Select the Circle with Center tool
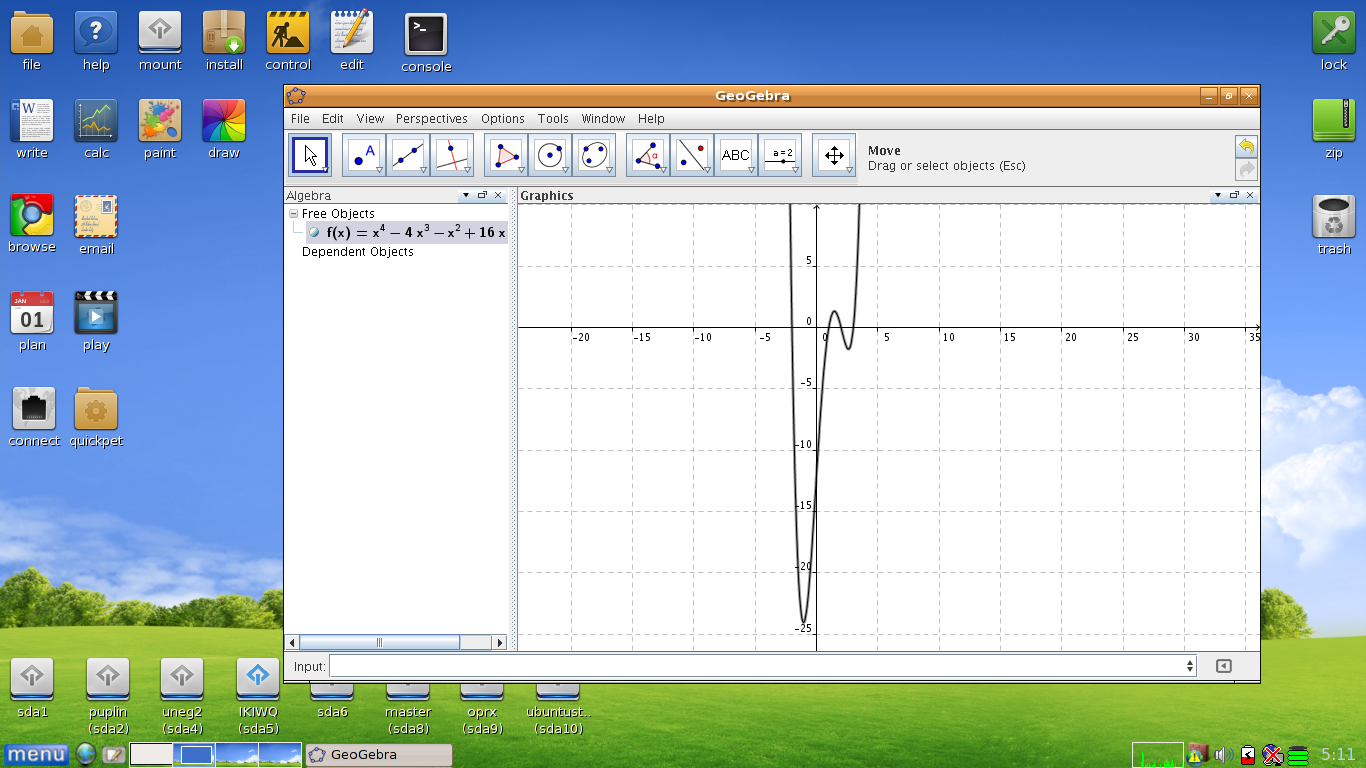This screenshot has width=1366, height=768. click(x=550, y=152)
